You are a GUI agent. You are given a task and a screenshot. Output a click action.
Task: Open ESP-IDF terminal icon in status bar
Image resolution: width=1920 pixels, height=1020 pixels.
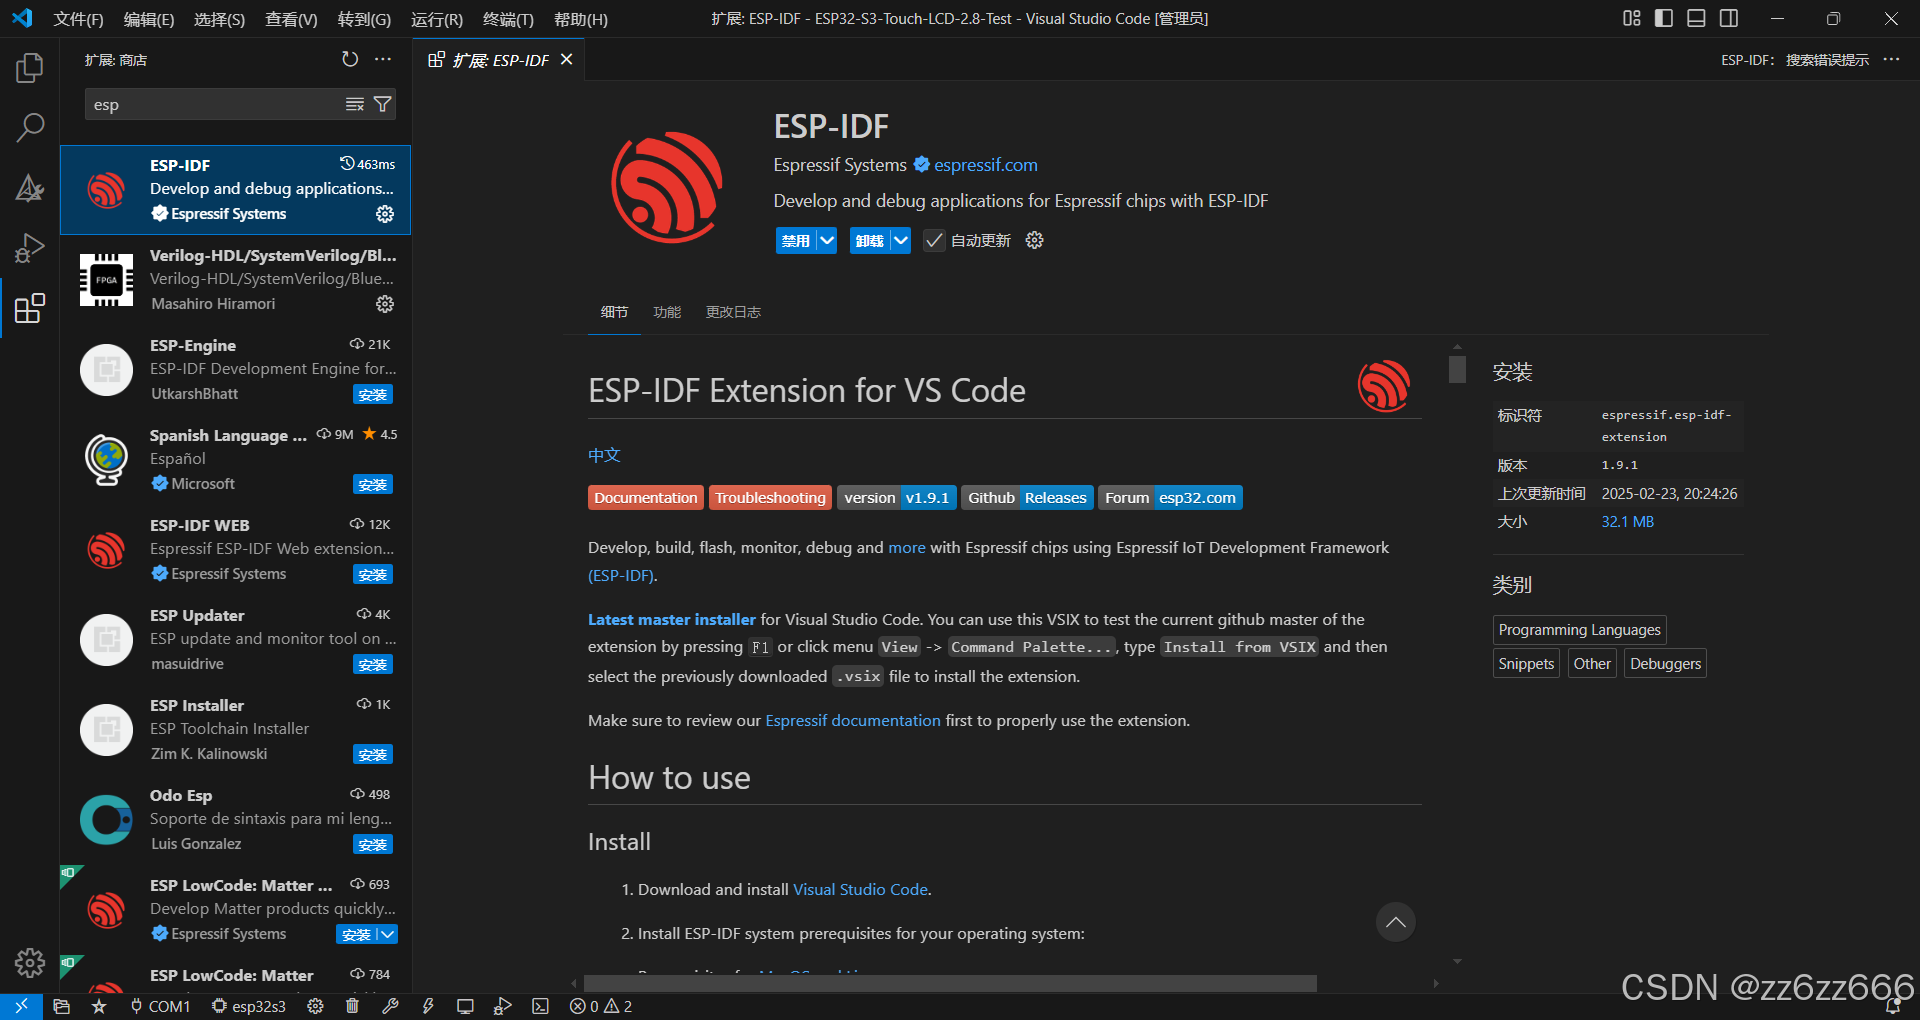pos(540,1006)
